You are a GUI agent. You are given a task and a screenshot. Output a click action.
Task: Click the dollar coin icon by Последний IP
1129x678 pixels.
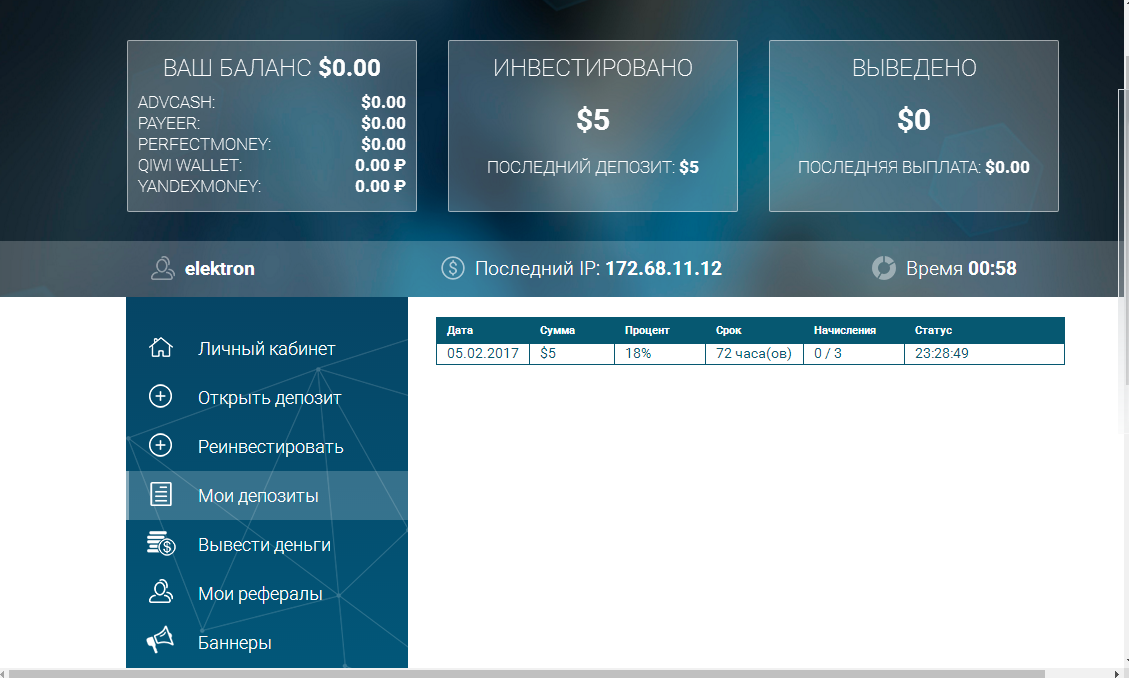[452, 268]
